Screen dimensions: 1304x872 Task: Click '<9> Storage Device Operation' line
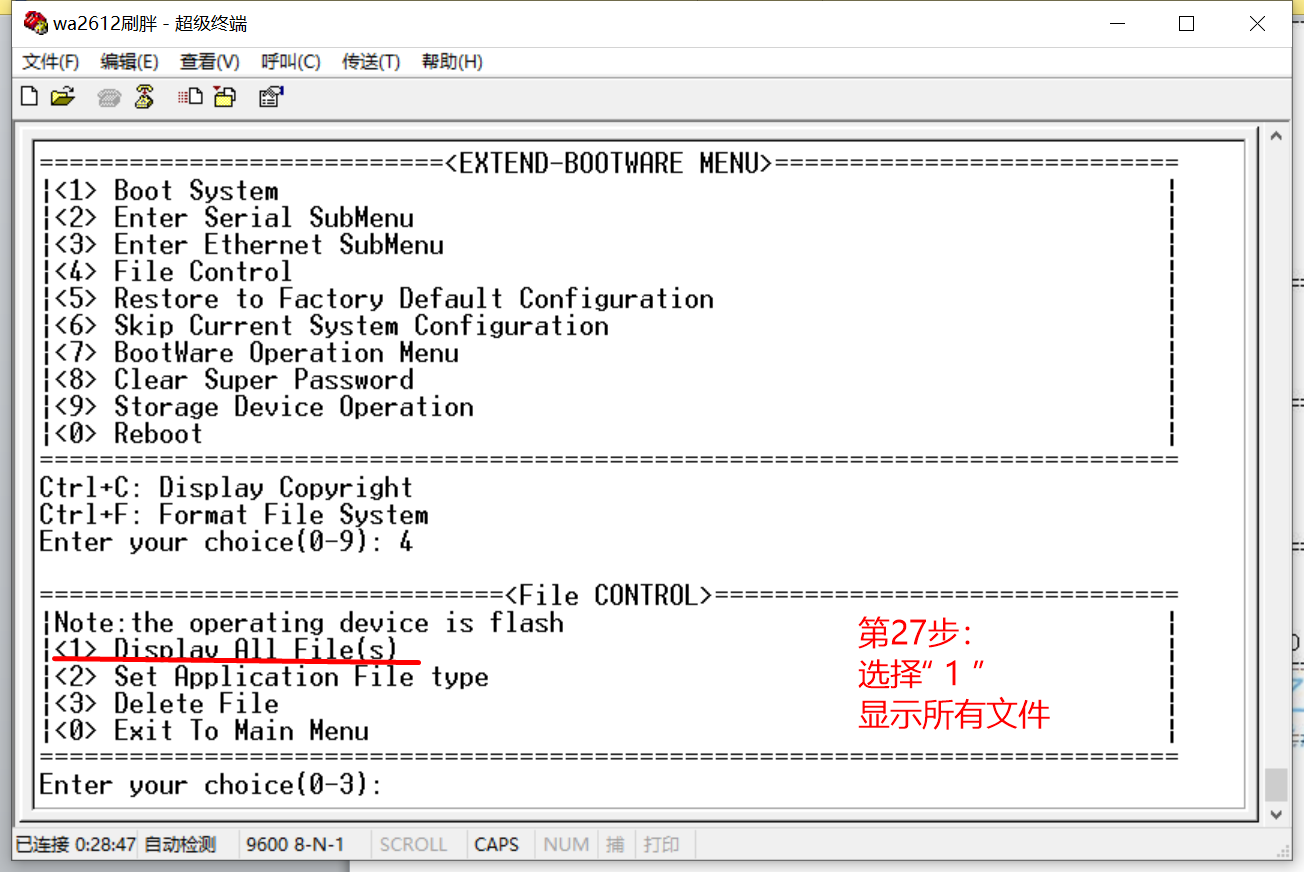264,407
